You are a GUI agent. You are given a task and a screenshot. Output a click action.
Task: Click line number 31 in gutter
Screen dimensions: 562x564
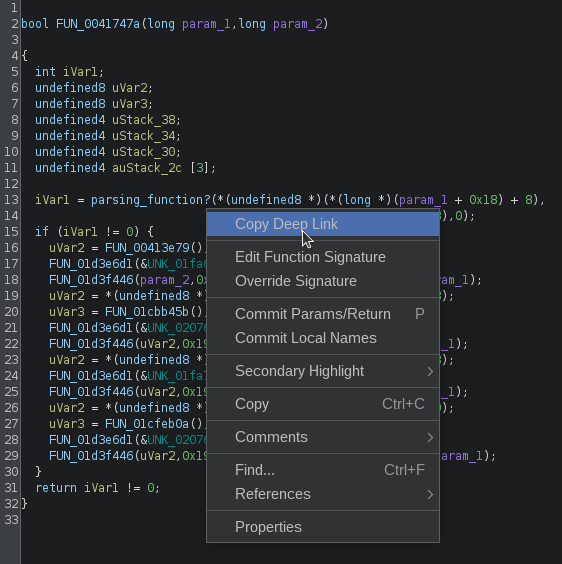coord(11,488)
